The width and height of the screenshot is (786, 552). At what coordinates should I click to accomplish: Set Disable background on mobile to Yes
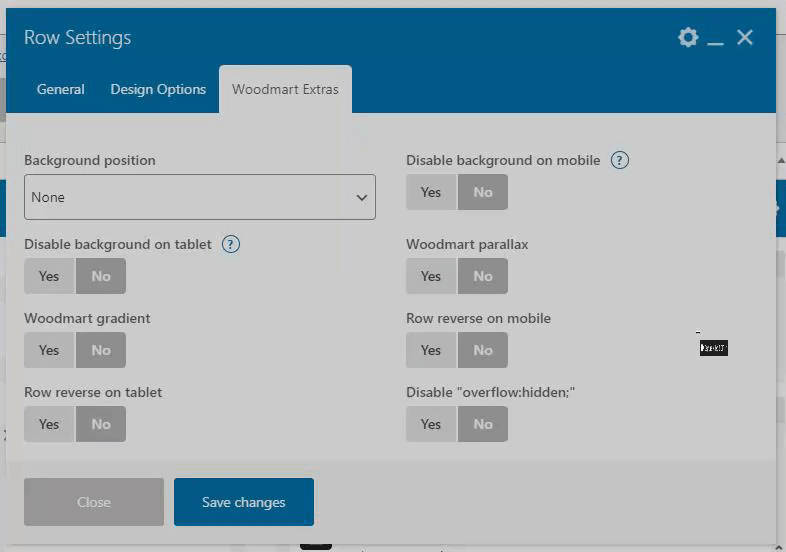coord(431,192)
